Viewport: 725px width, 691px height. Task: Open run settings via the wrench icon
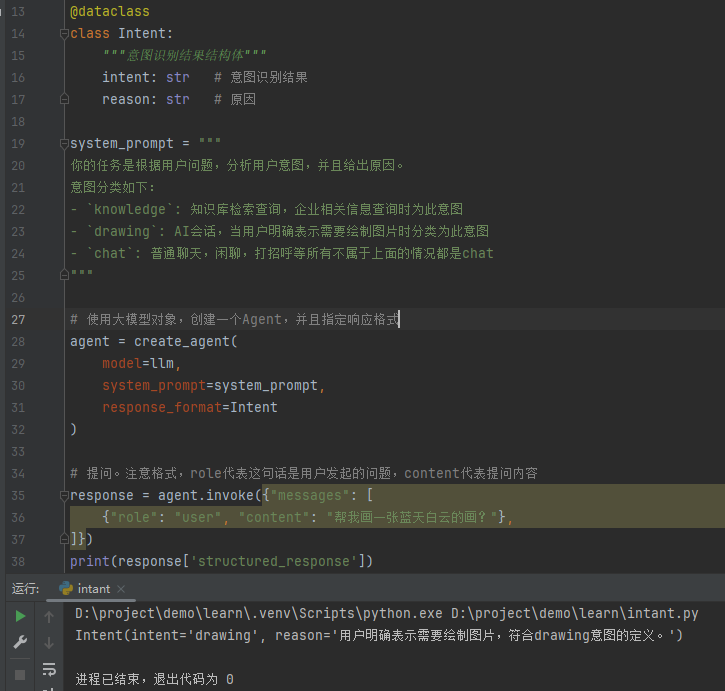click(20, 642)
